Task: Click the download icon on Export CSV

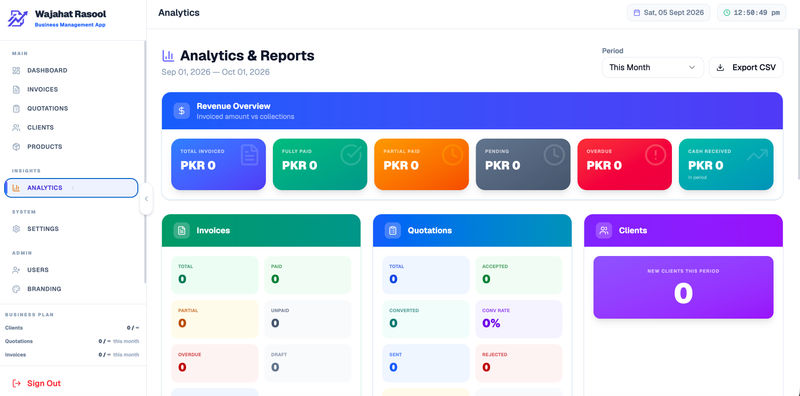Action: click(720, 67)
